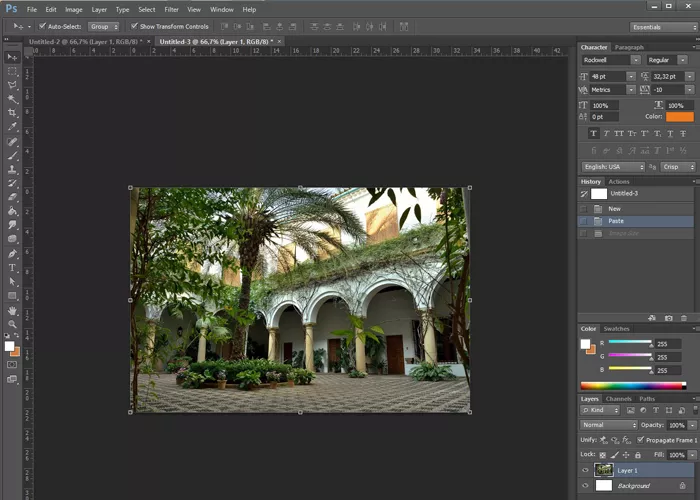Select the Magic Wand tool
Image resolution: width=700 pixels, height=500 pixels.
pyautogui.click(x=12, y=99)
